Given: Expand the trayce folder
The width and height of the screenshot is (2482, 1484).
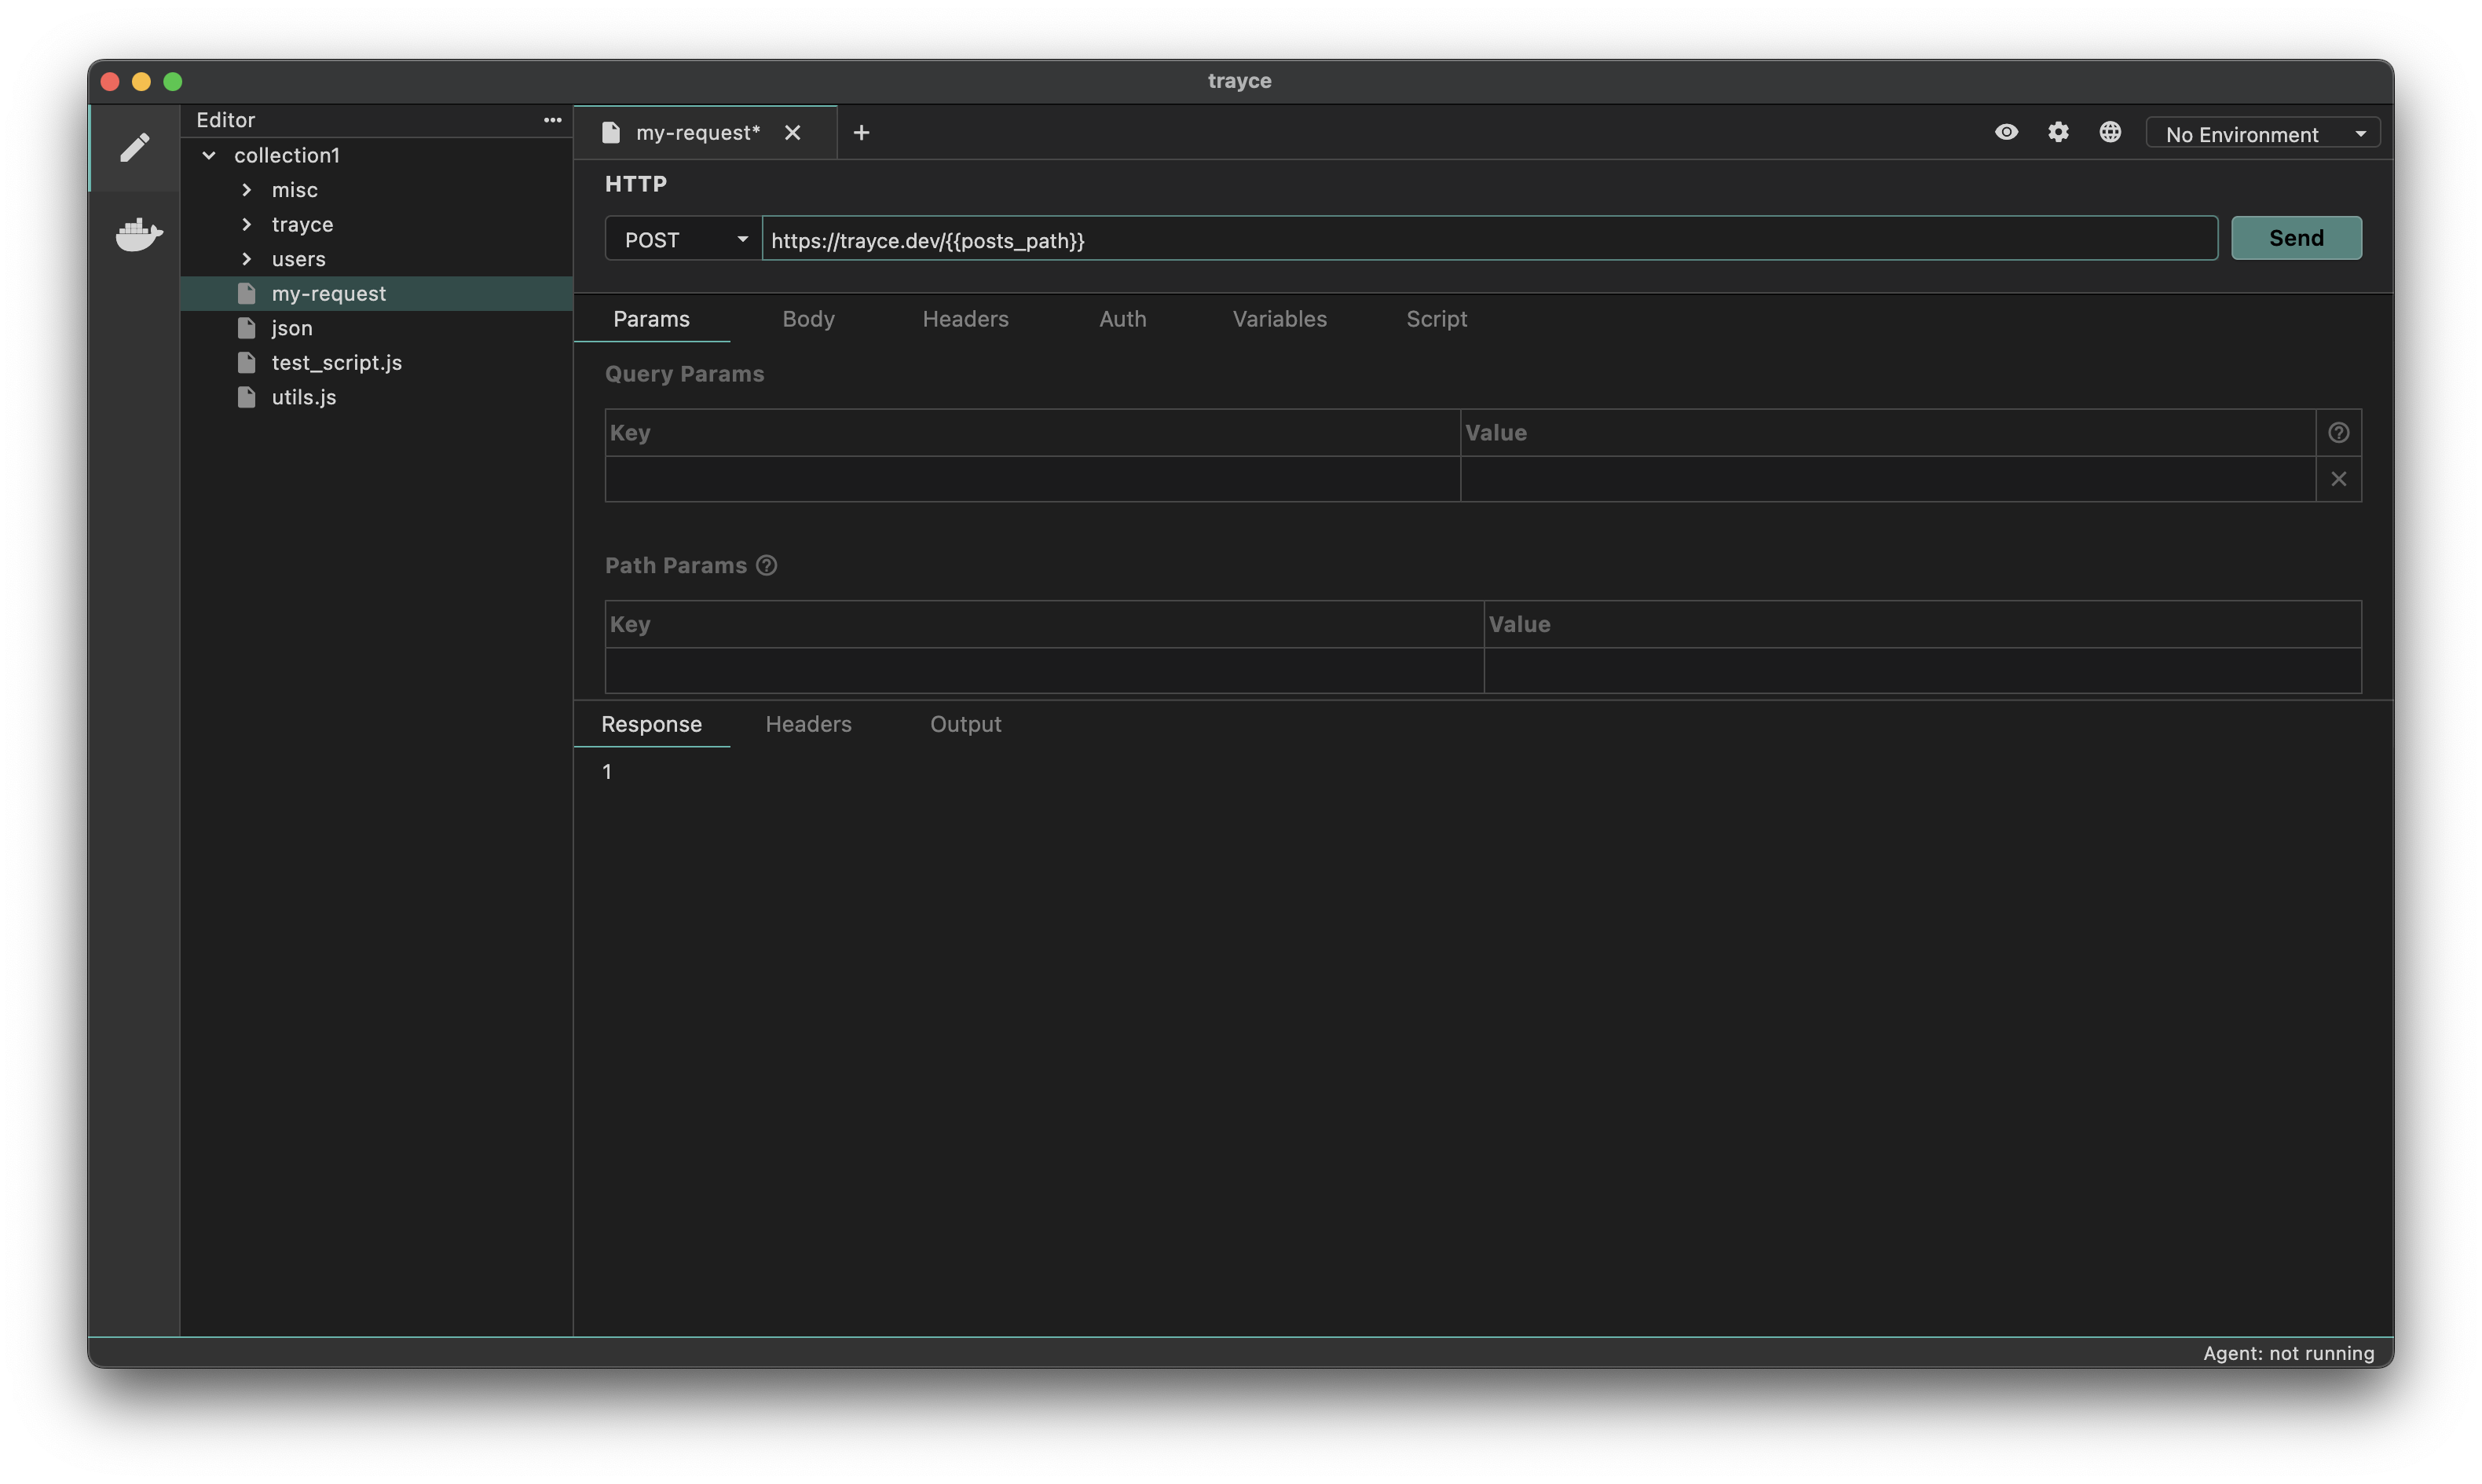Looking at the screenshot, I should click(246, 224).
